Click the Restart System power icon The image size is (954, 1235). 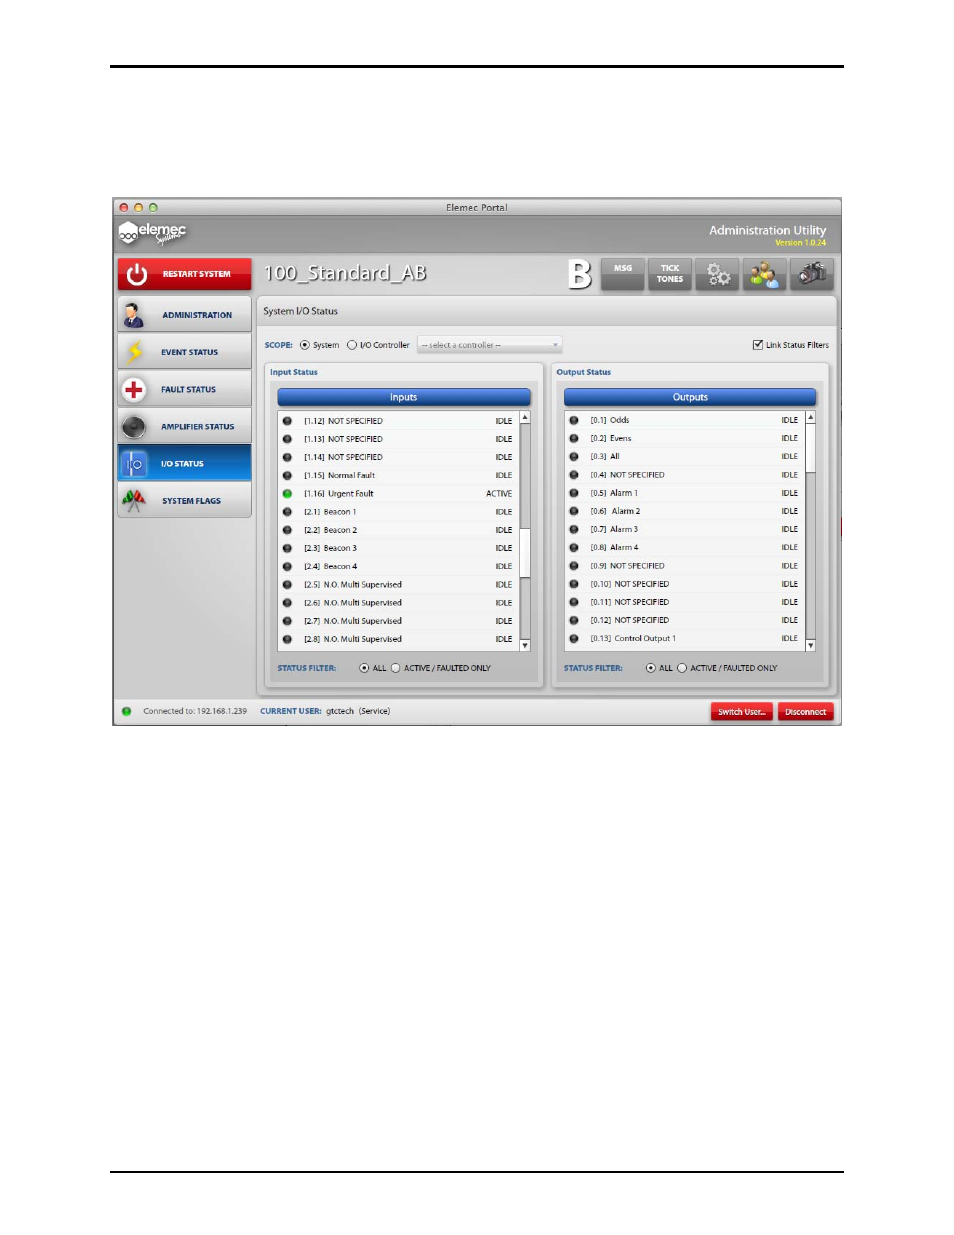137,275
